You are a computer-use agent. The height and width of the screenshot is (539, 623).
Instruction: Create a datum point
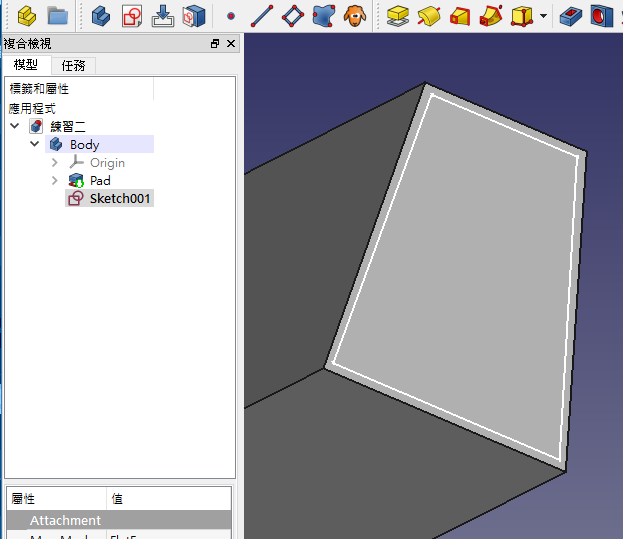231,16
